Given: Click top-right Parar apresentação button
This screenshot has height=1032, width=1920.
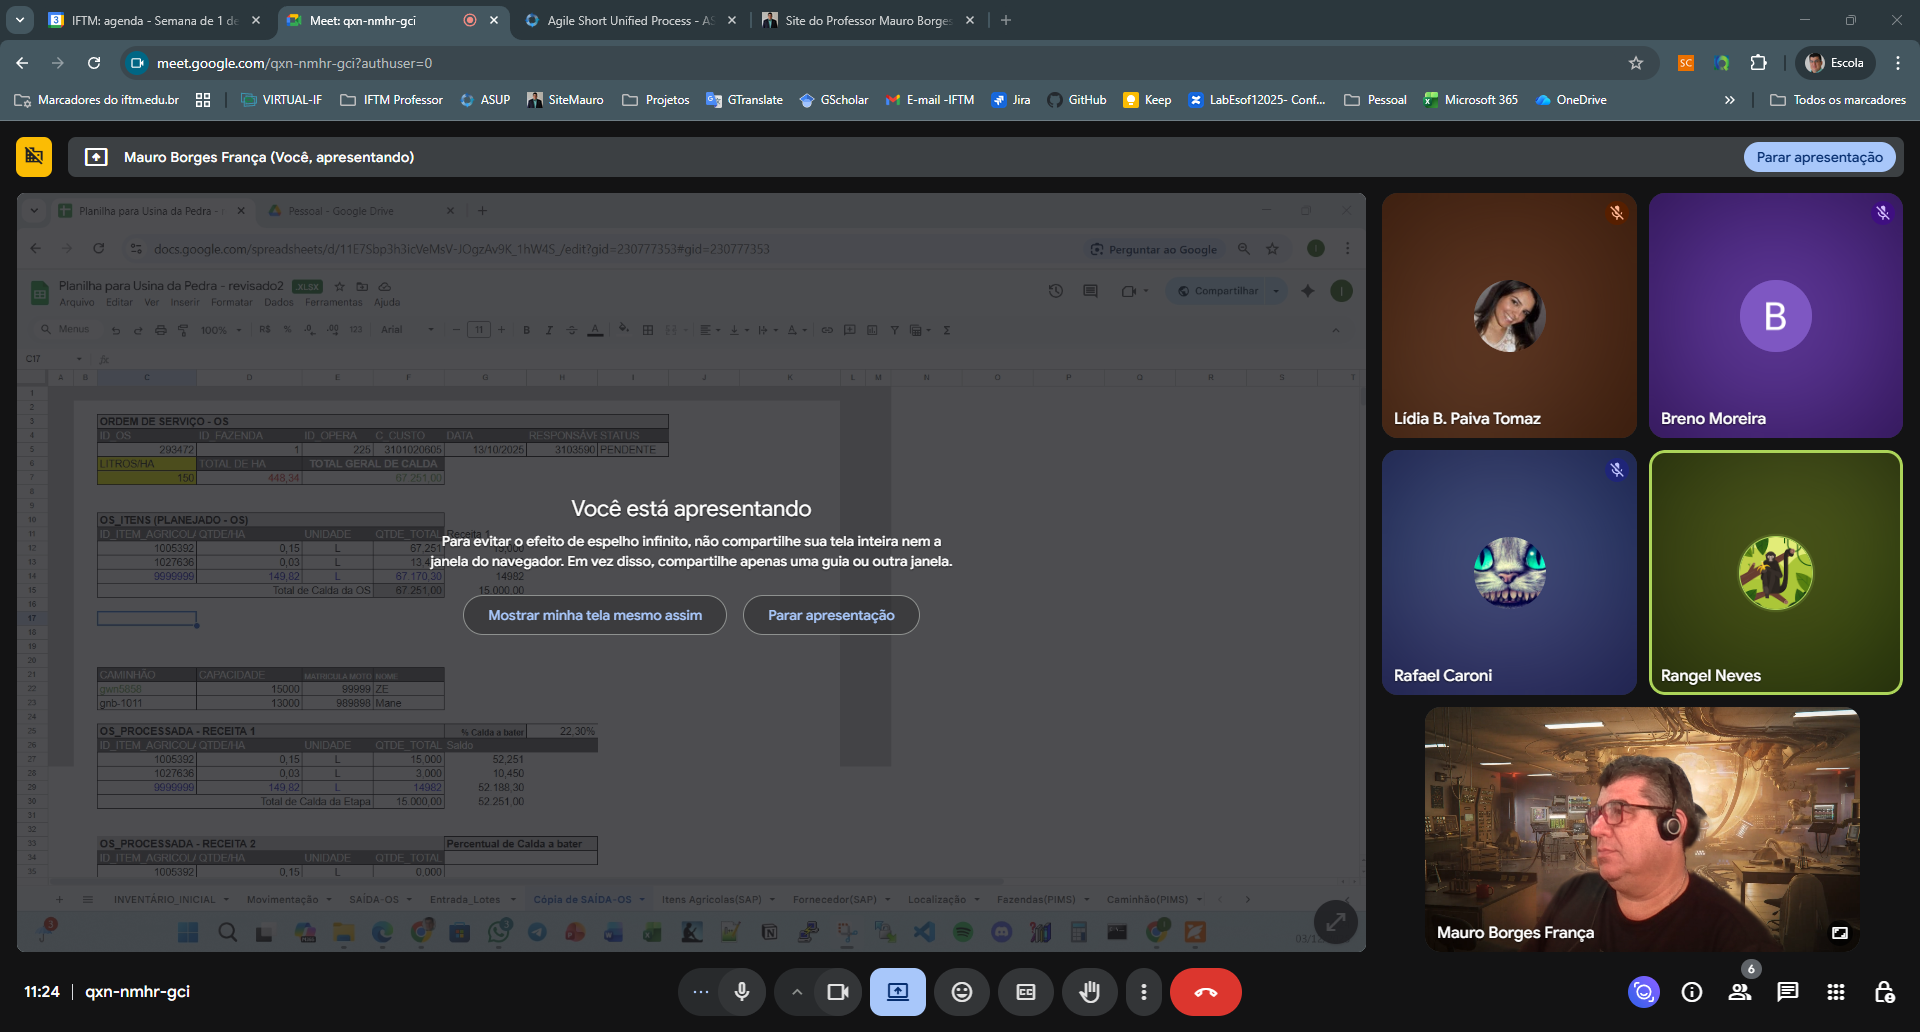Looking at the screenshot, I should [x=1819, y=157].
